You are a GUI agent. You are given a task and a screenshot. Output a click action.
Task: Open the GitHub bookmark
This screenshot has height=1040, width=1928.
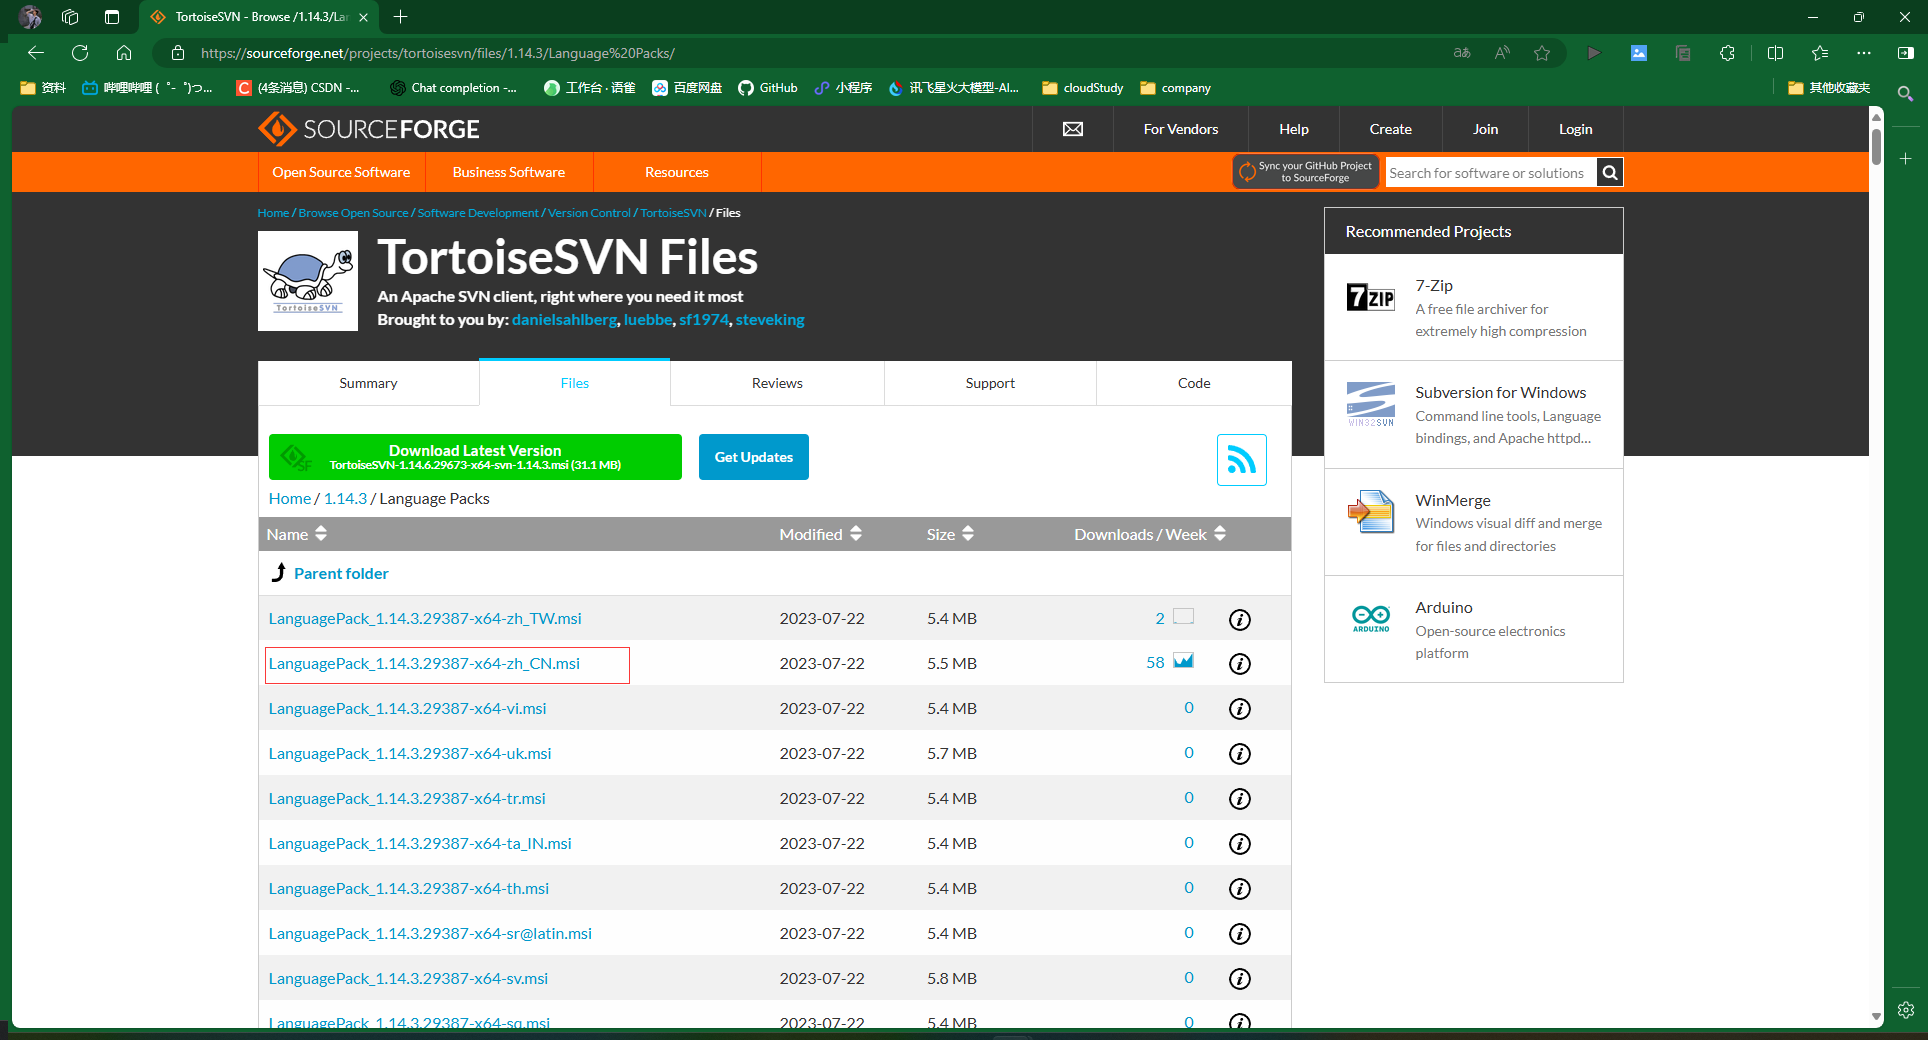[768, 88]
